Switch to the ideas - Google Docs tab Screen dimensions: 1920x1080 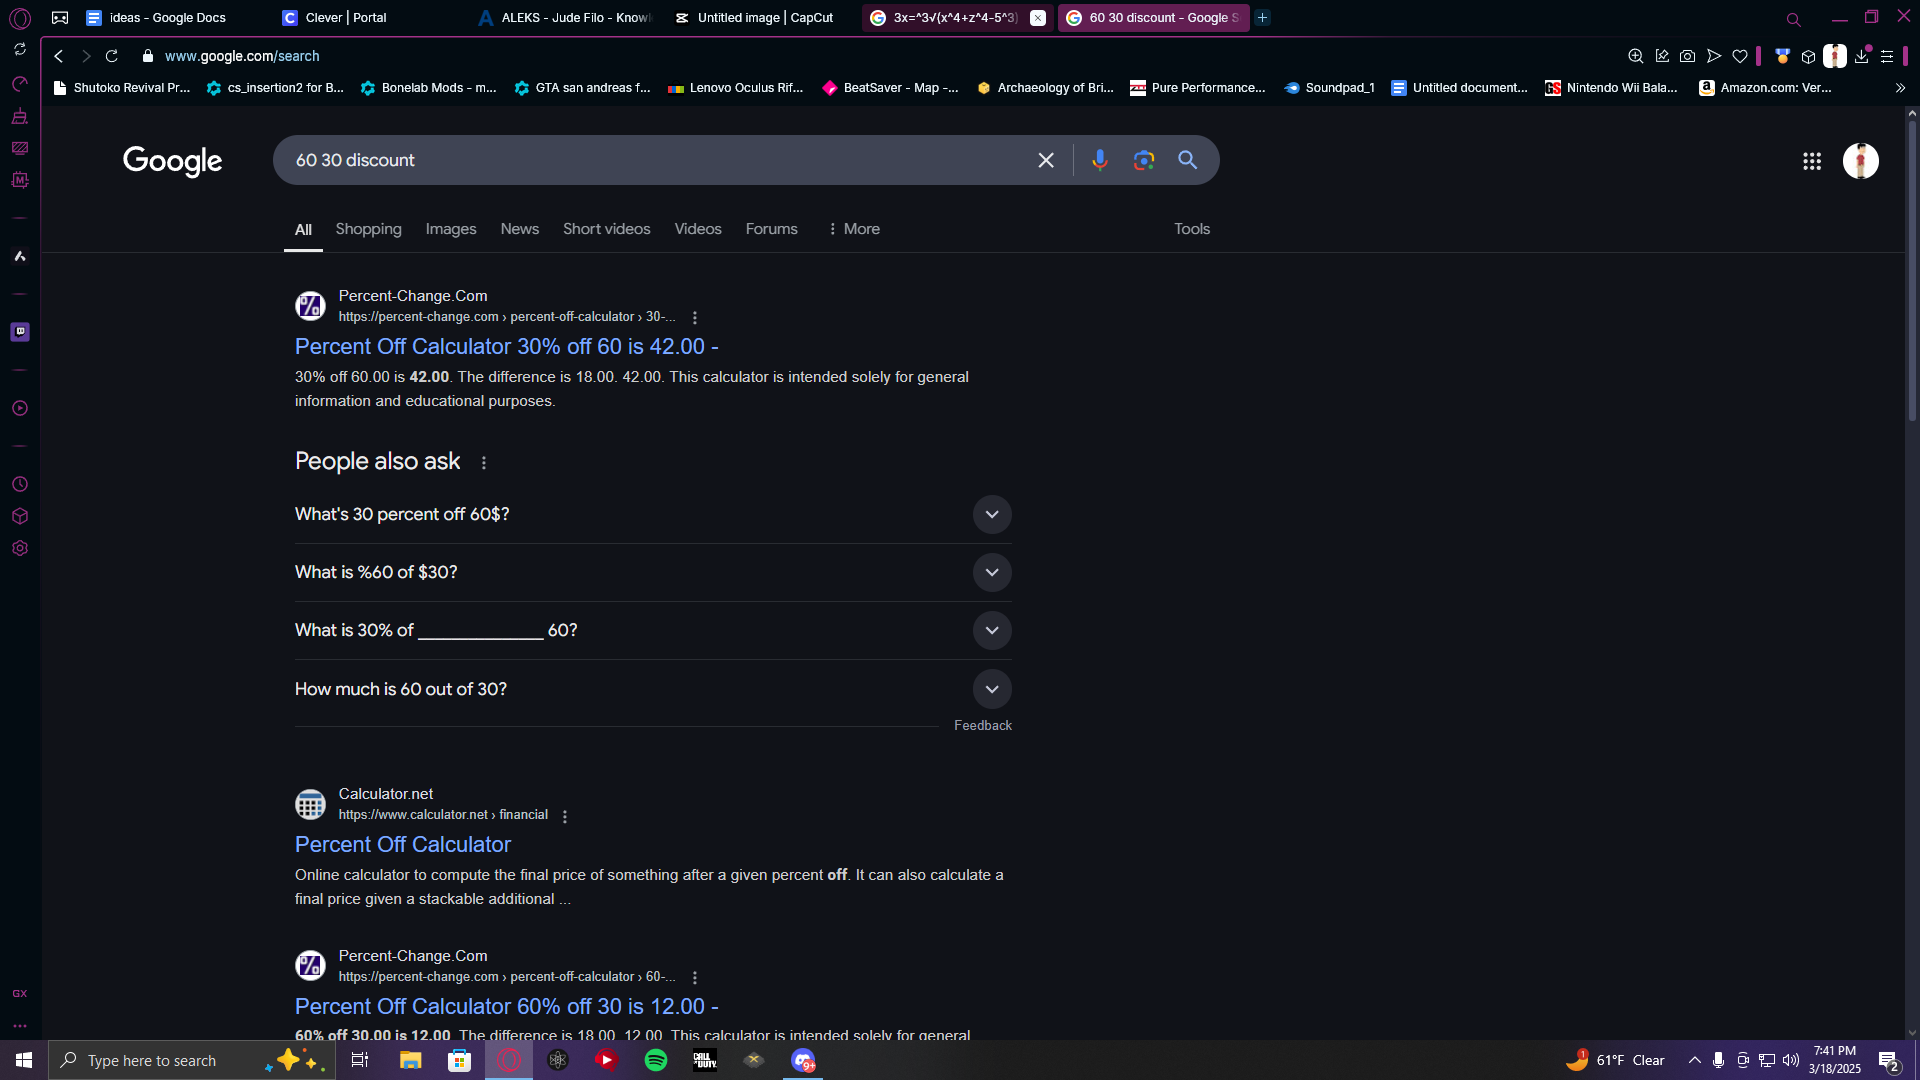170,18
